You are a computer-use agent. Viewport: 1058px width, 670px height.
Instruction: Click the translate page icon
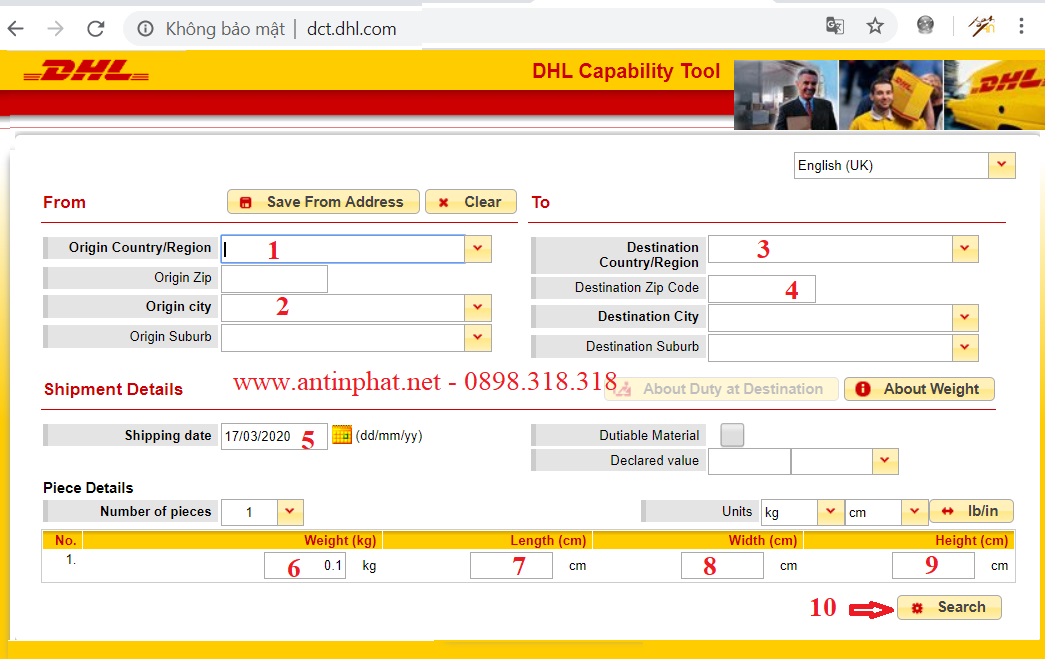(x=834, y=27)
